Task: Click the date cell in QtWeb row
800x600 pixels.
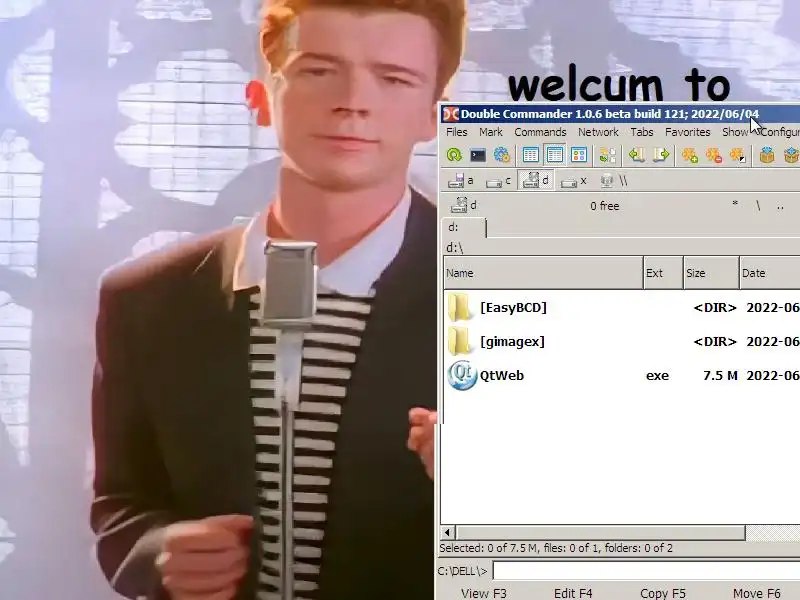Action: tap(773, 376)
